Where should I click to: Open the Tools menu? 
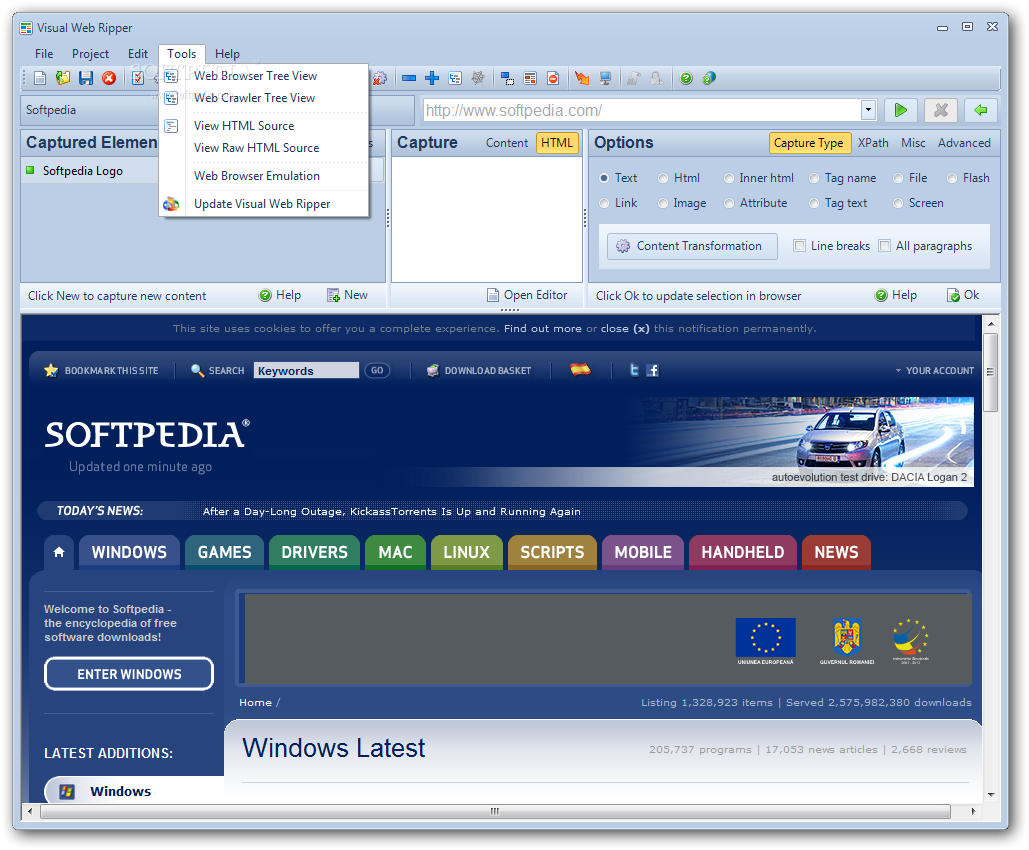[182, 54]
